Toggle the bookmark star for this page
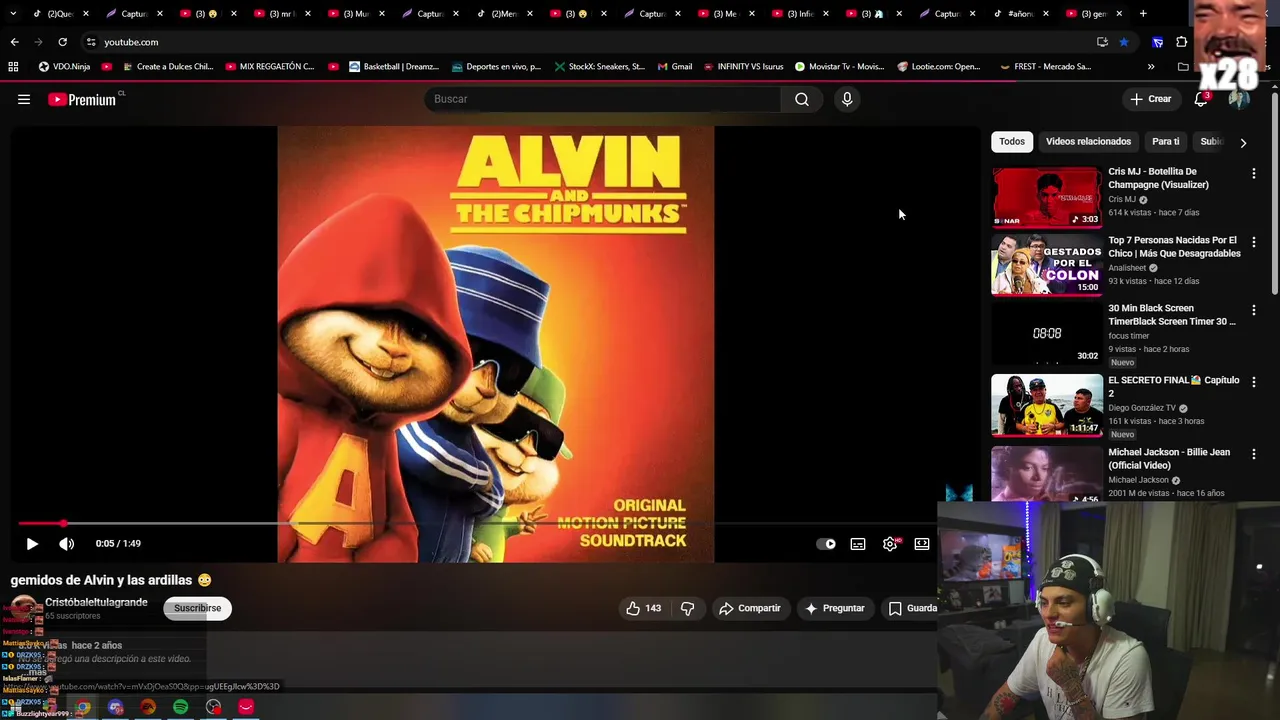The image size is (1280, 720). pyautogui.click(x=1124, y=42)
